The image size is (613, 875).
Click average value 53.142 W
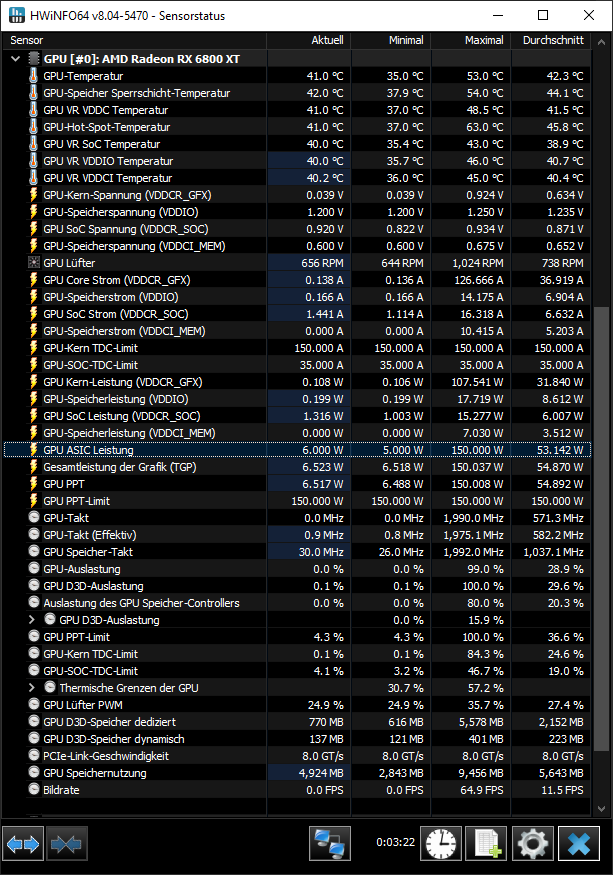tap(560, 450)
